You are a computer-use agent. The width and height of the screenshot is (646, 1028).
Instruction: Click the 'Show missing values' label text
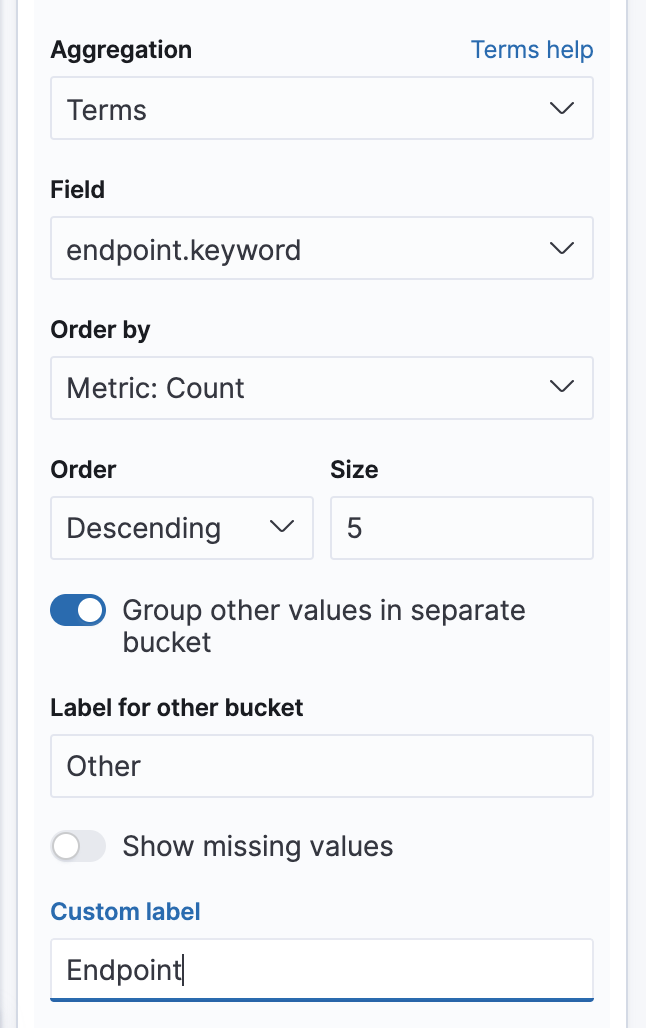pos(258,847)
